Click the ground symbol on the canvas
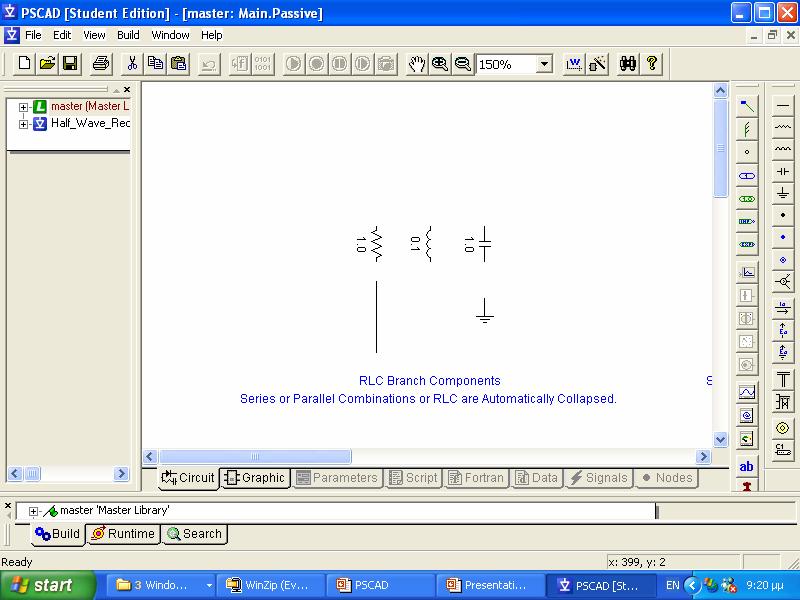 (x=485, y=311)
